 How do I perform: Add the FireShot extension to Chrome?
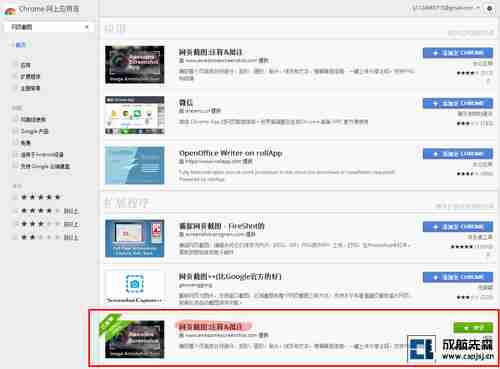[458, 227]
